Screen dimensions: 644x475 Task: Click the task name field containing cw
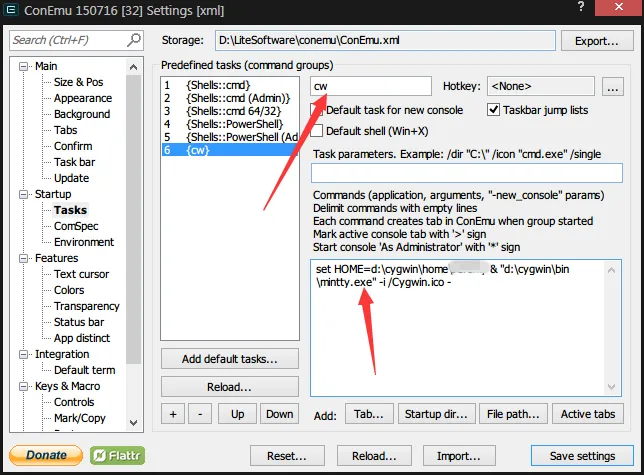click(371, 86)
